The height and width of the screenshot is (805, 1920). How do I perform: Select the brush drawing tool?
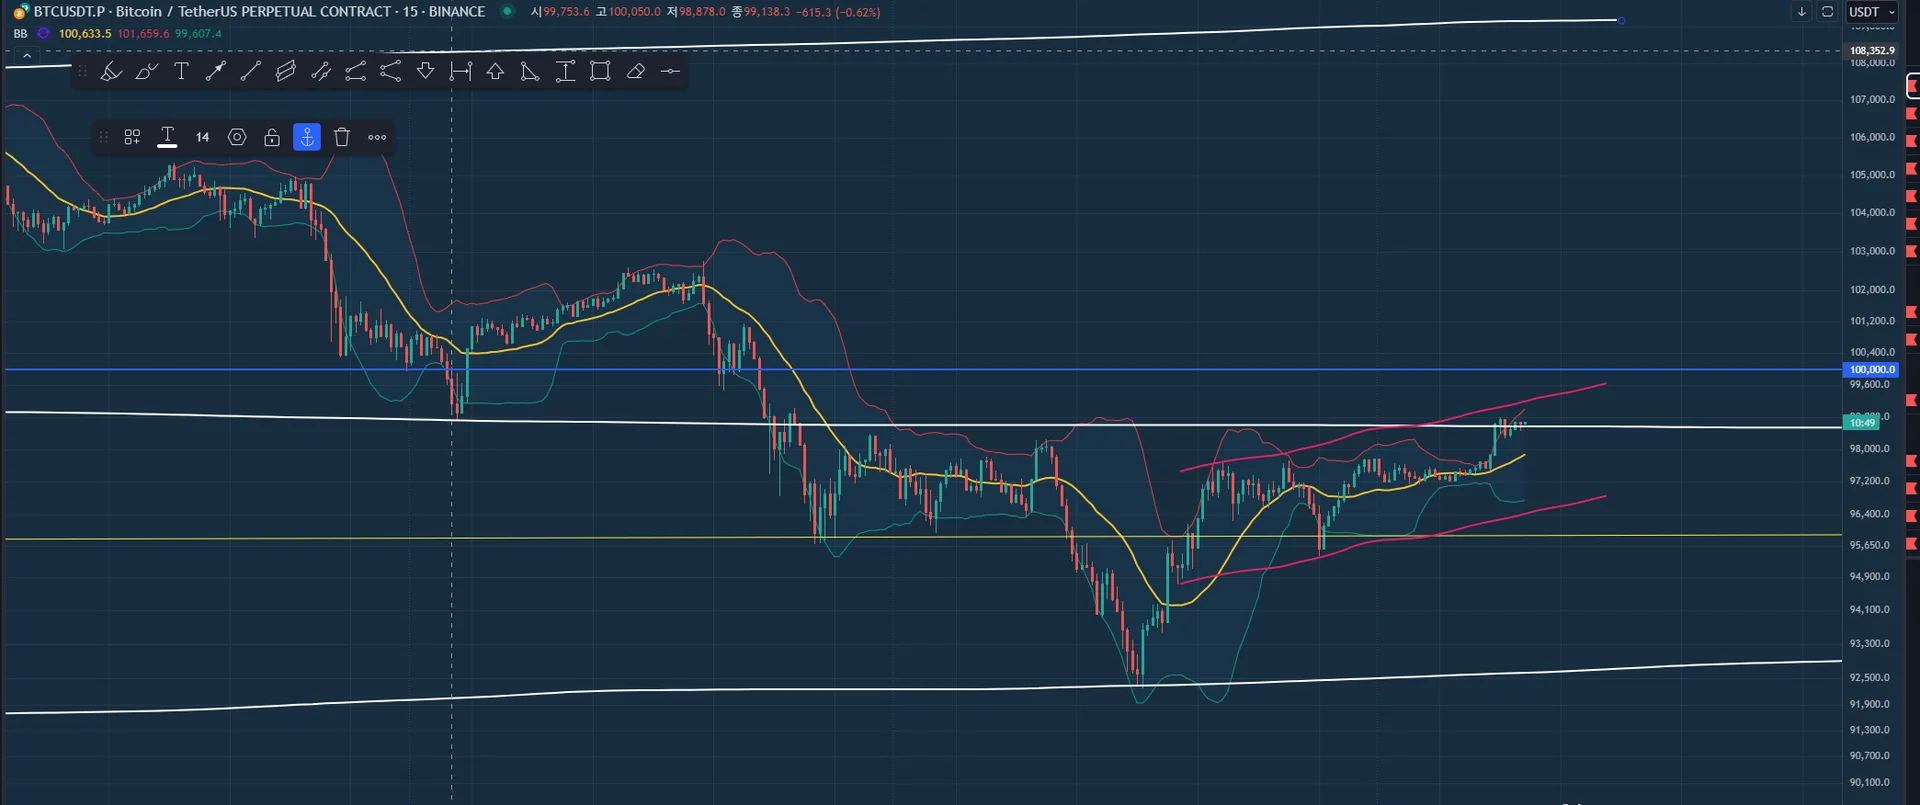(146, 71)
